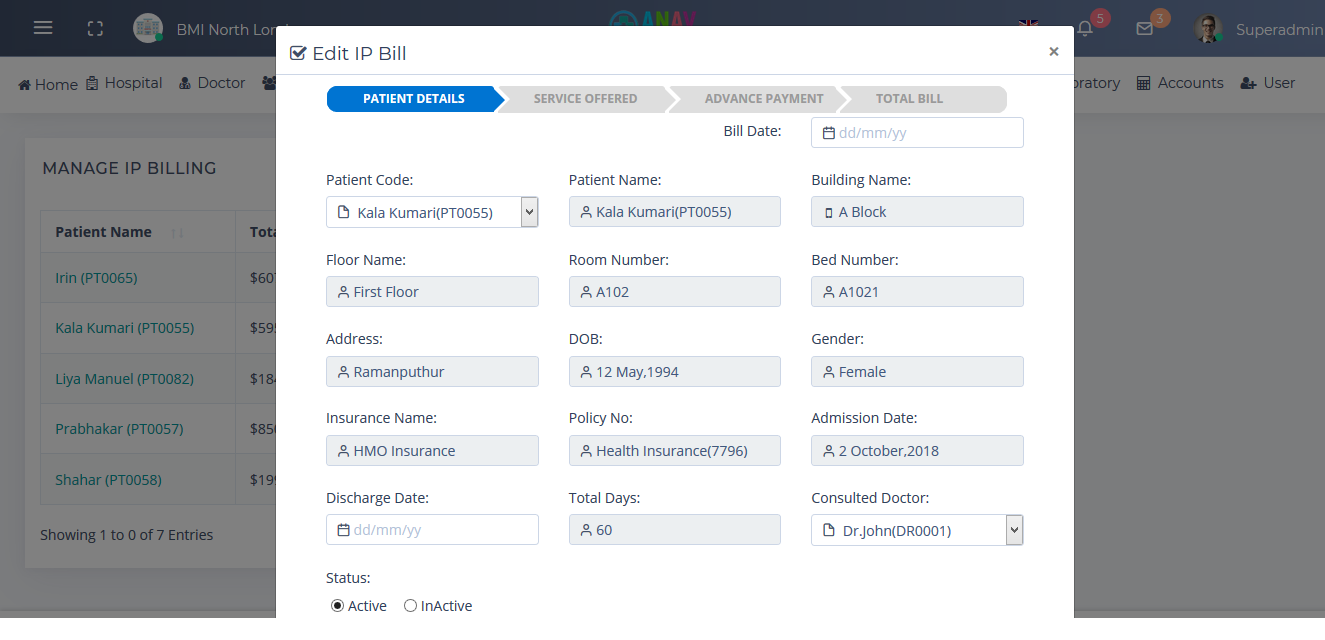The image size is (1325, 640).
Task: Click the hospital logo avatar
Action: point(148,28)
